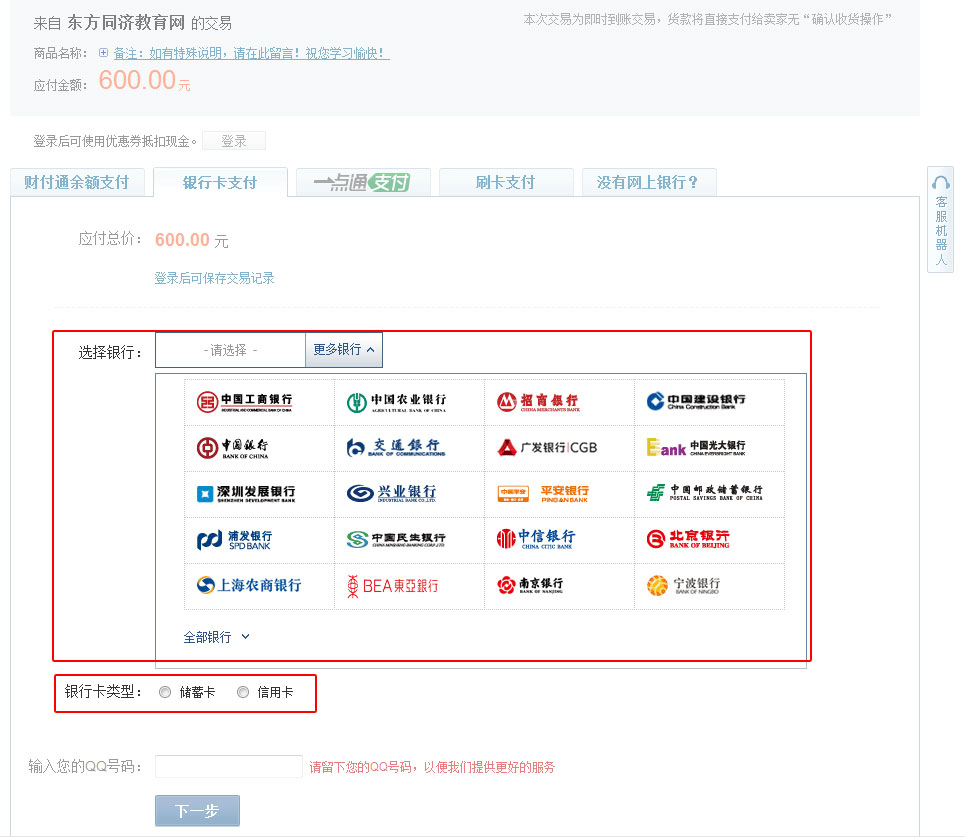The width and height of the screenshot is (965, 837).
Task: Select the 中国邮政储蓄银行 logo
Action: click(x=705, y=493)
